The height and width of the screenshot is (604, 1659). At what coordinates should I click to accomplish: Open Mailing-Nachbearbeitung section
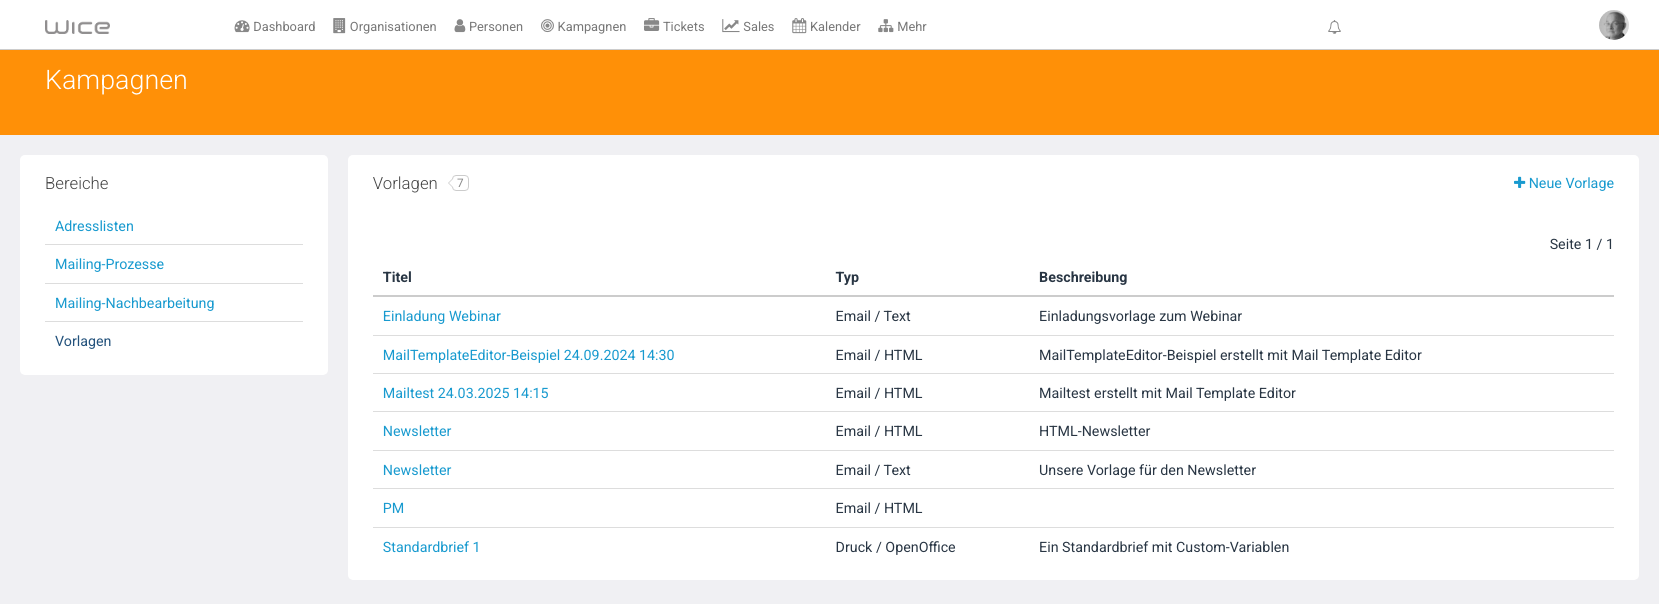tap(134, 303)
